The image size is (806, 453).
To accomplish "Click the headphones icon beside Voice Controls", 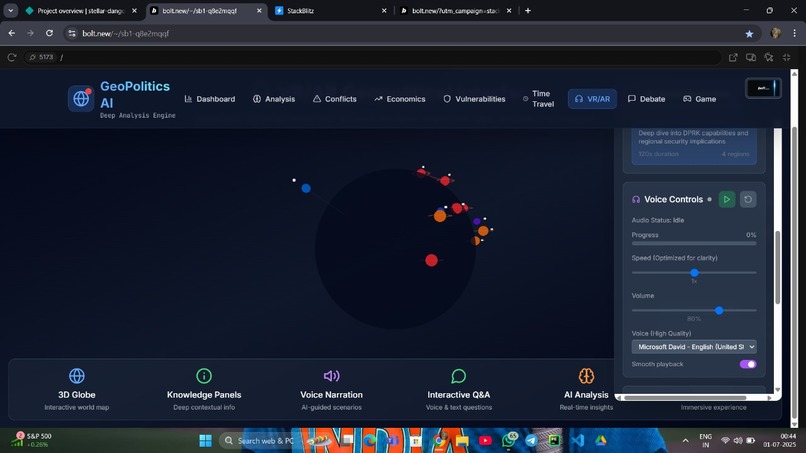I will click(x=636, y=200).
